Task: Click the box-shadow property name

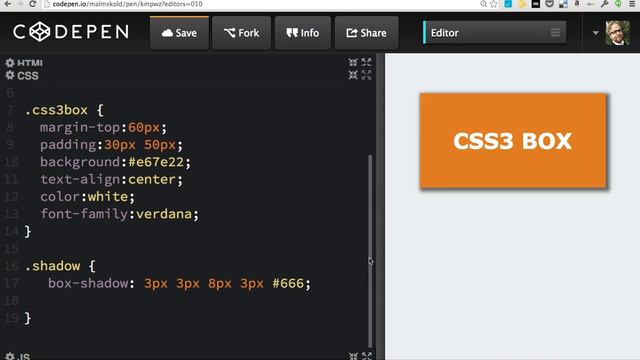Action: [88, 283]
